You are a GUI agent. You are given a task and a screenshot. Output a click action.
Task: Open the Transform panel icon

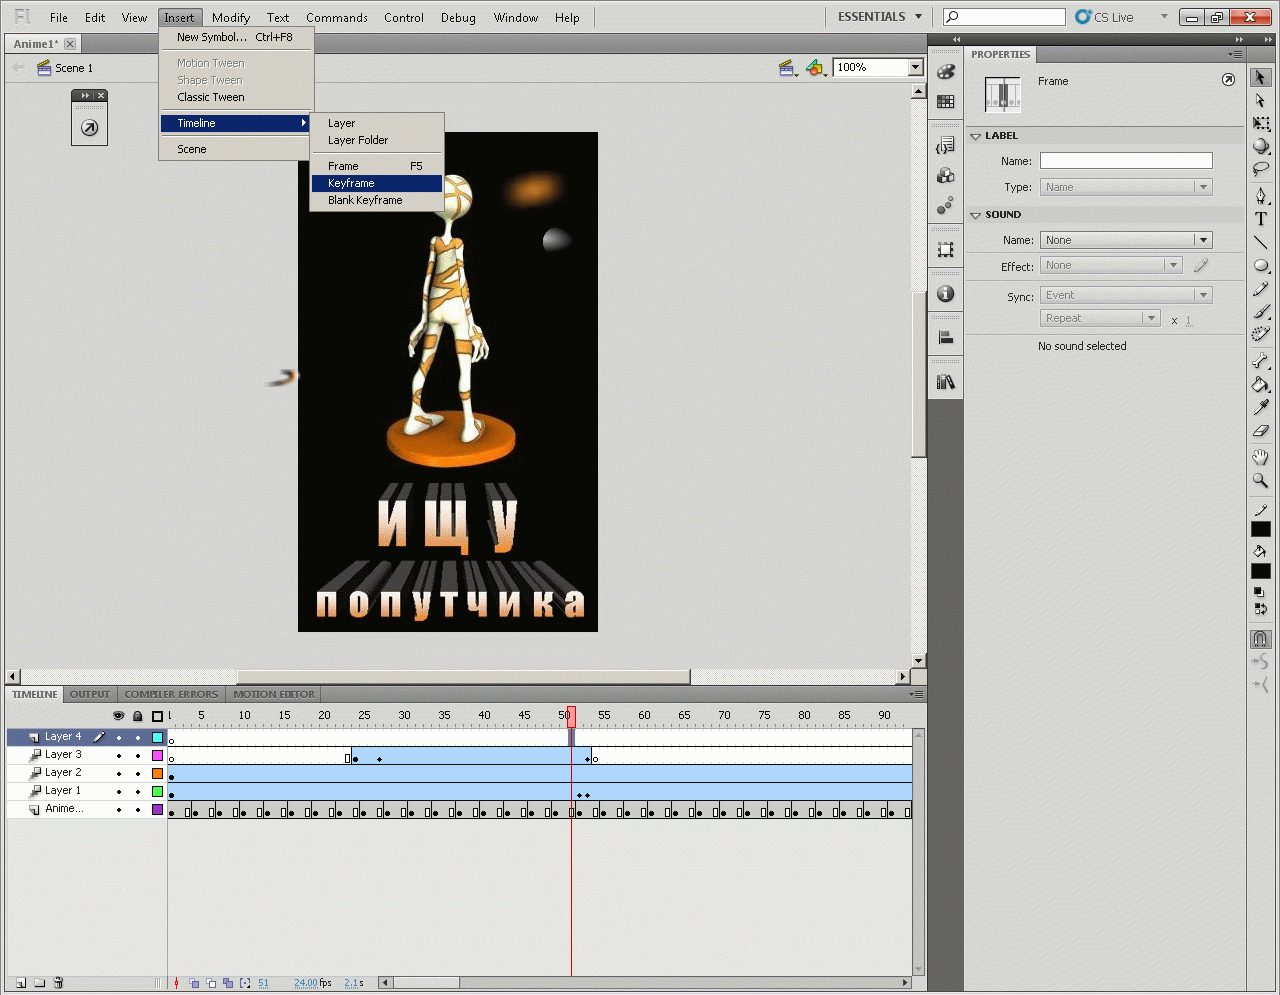[x=946, y=250]
